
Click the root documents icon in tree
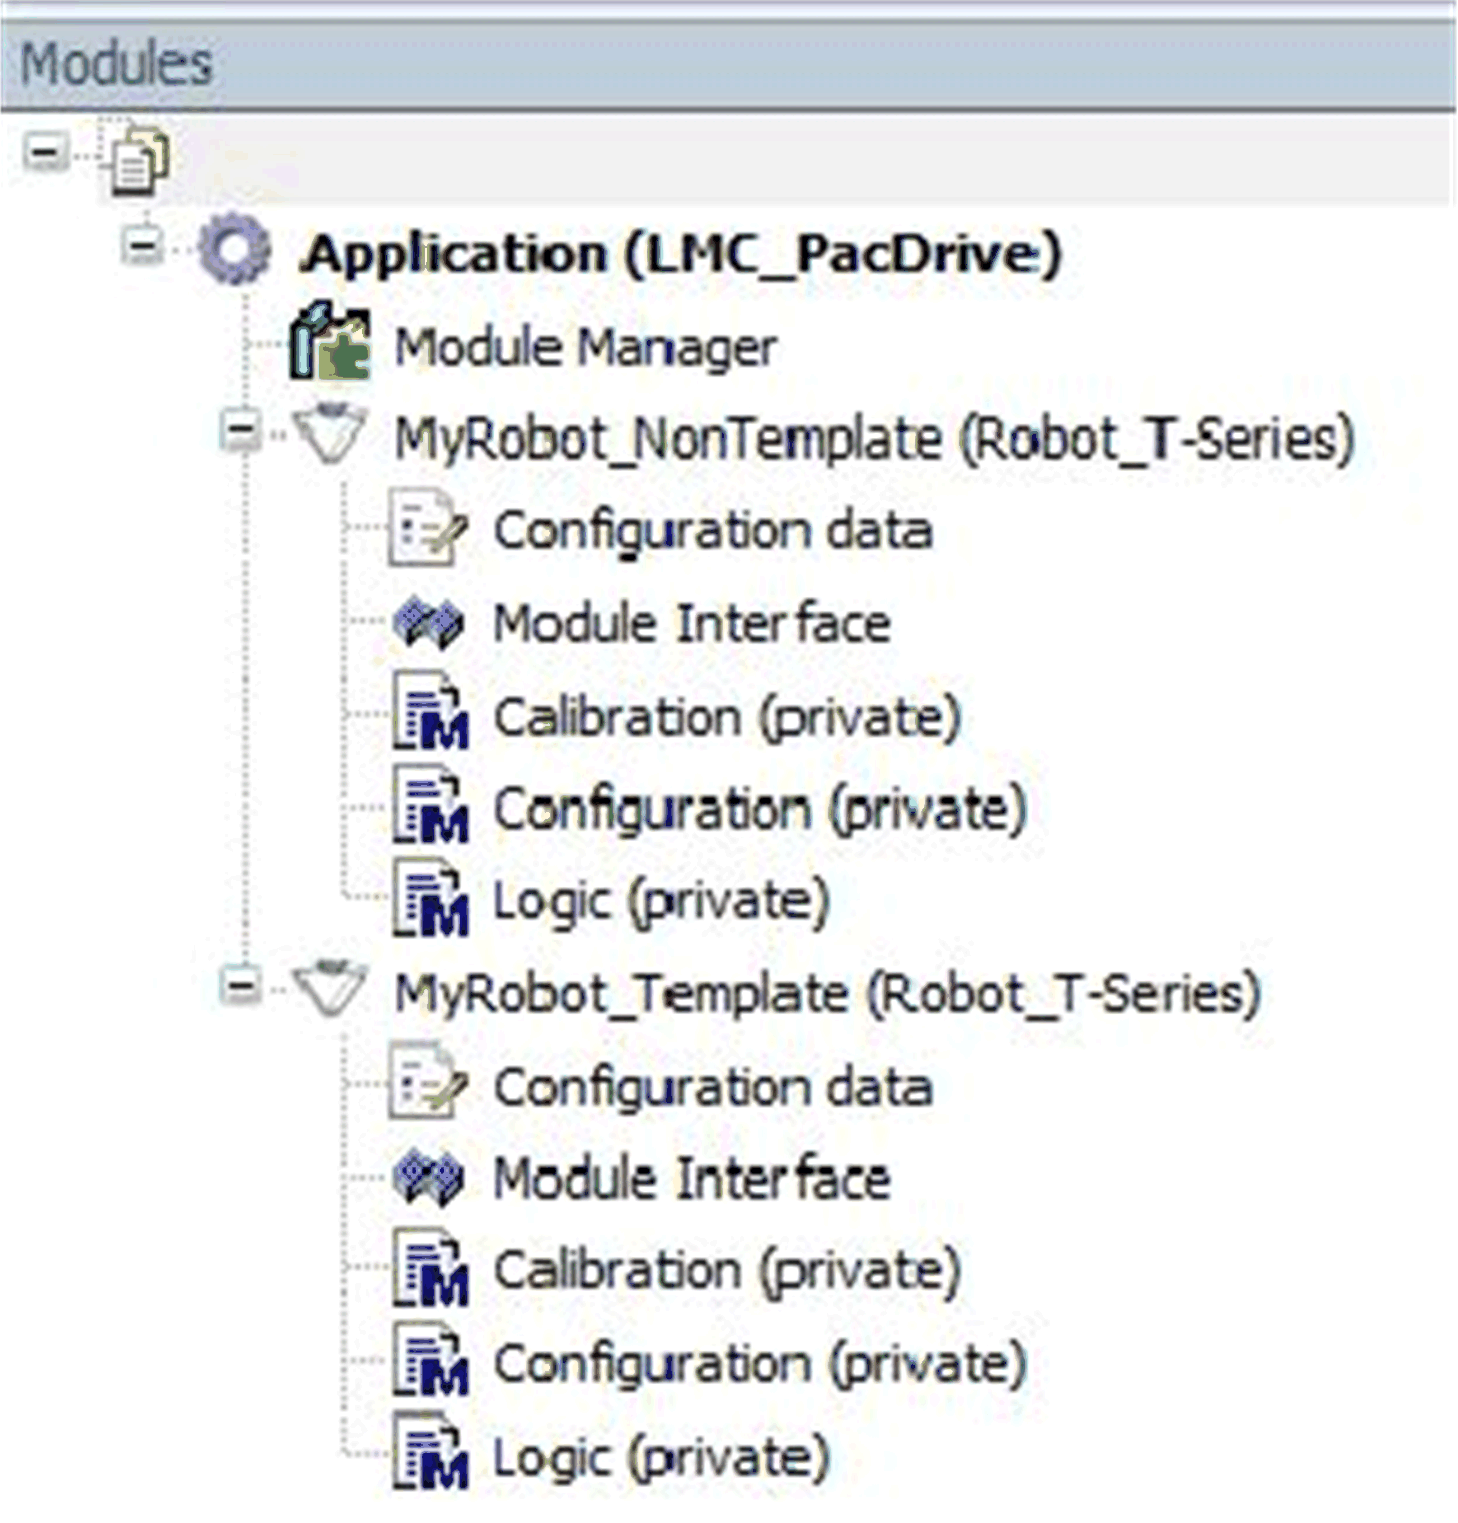(139, 158)
